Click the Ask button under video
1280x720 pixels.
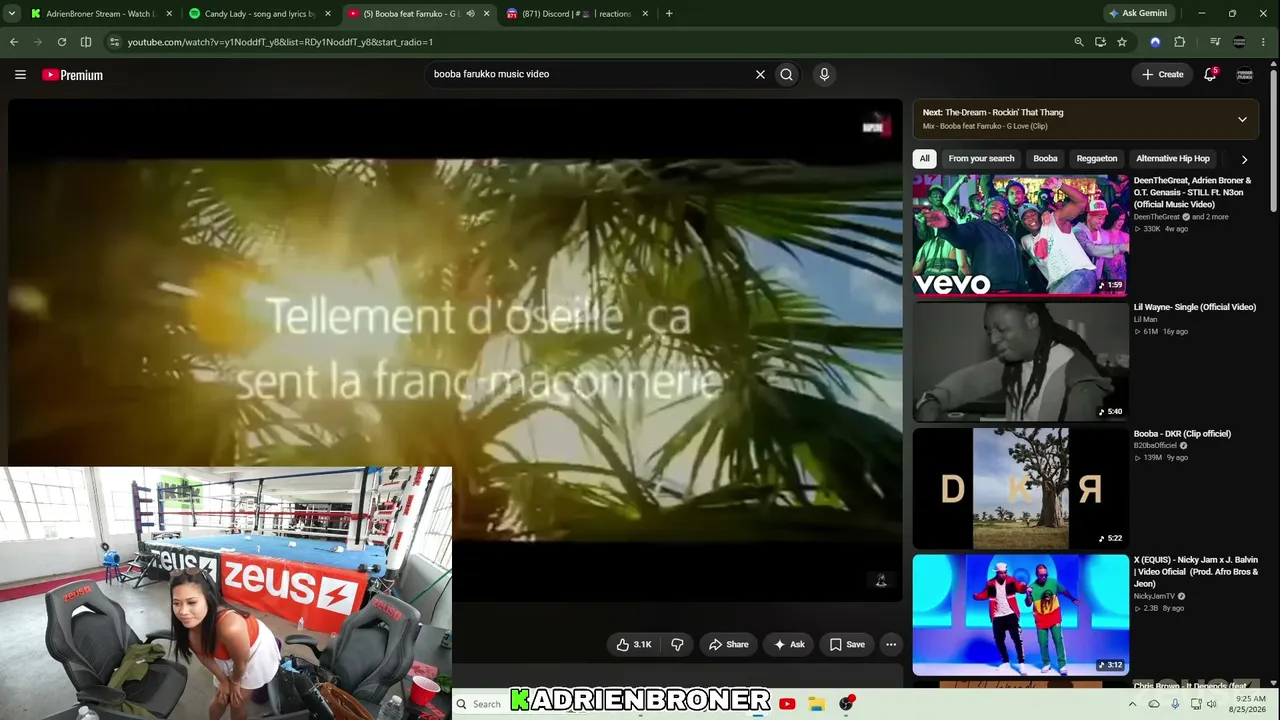tap(788, 645)
